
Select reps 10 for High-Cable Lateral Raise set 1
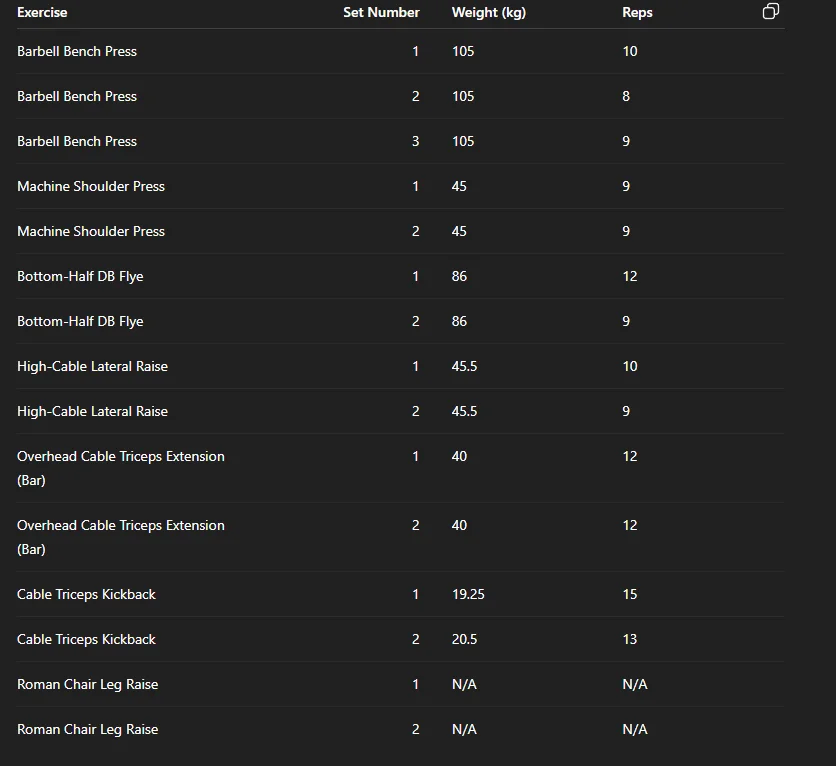point(630,366)
